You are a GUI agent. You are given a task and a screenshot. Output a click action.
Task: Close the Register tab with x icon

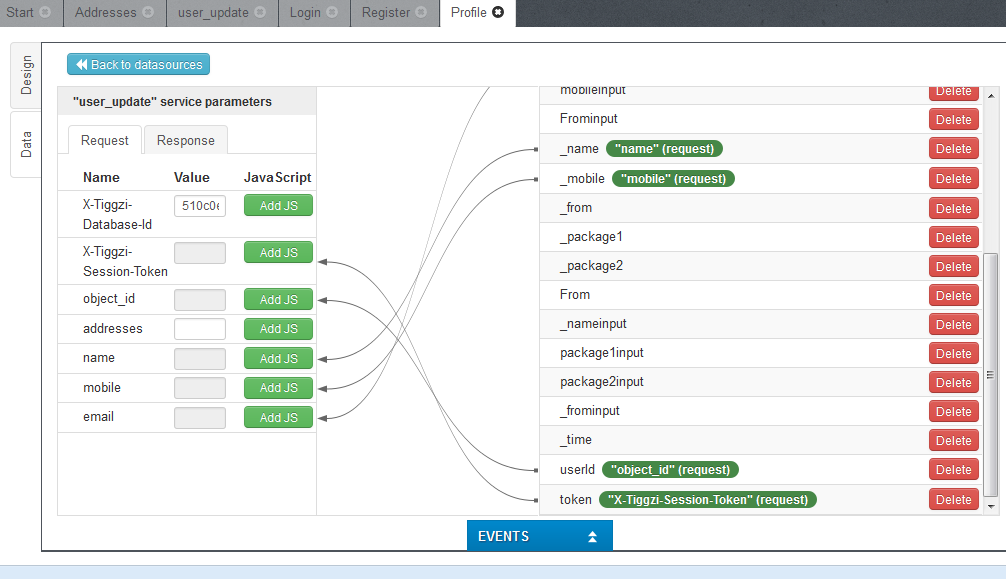click(422, 13)
